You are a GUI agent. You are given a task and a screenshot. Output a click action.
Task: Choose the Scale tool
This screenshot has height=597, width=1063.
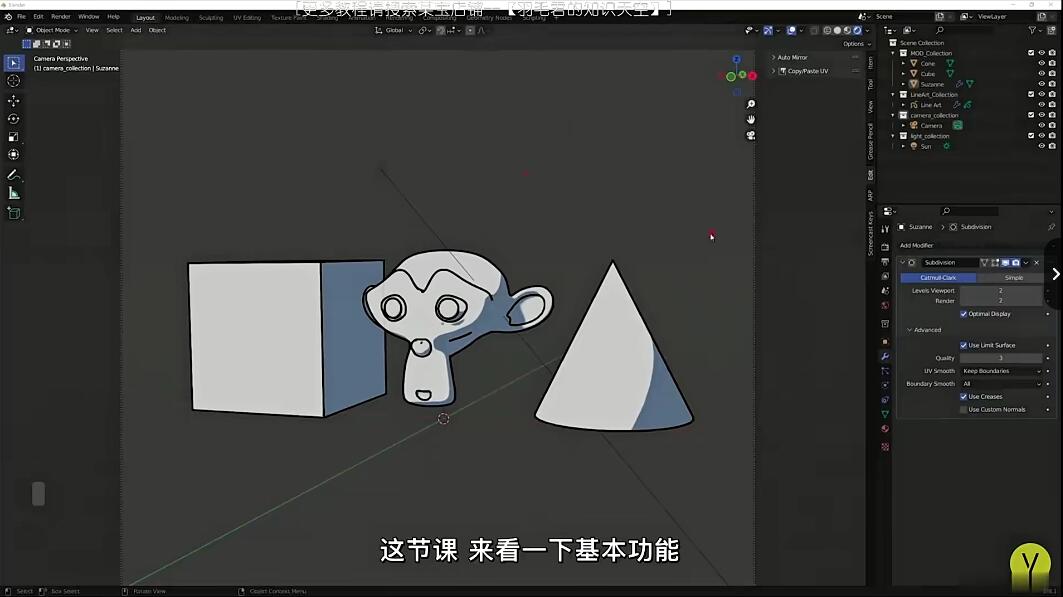coord(14,137)
